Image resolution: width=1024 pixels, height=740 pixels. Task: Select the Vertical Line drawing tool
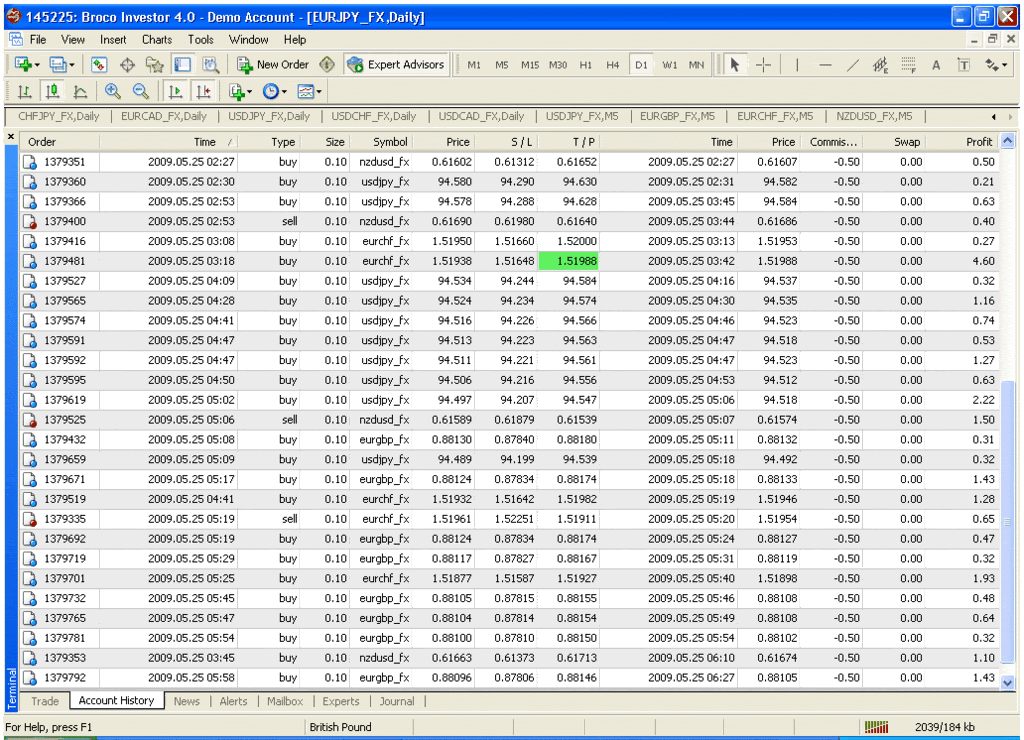click(x=797, y=65)
